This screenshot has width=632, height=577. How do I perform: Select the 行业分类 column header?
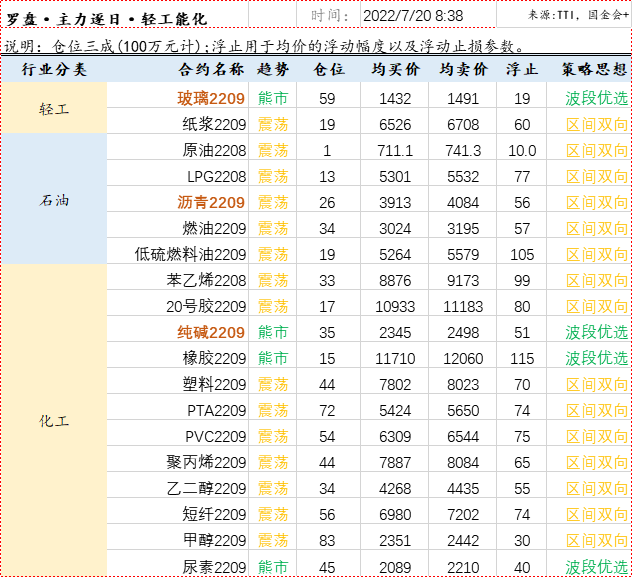tap(54, 69)
